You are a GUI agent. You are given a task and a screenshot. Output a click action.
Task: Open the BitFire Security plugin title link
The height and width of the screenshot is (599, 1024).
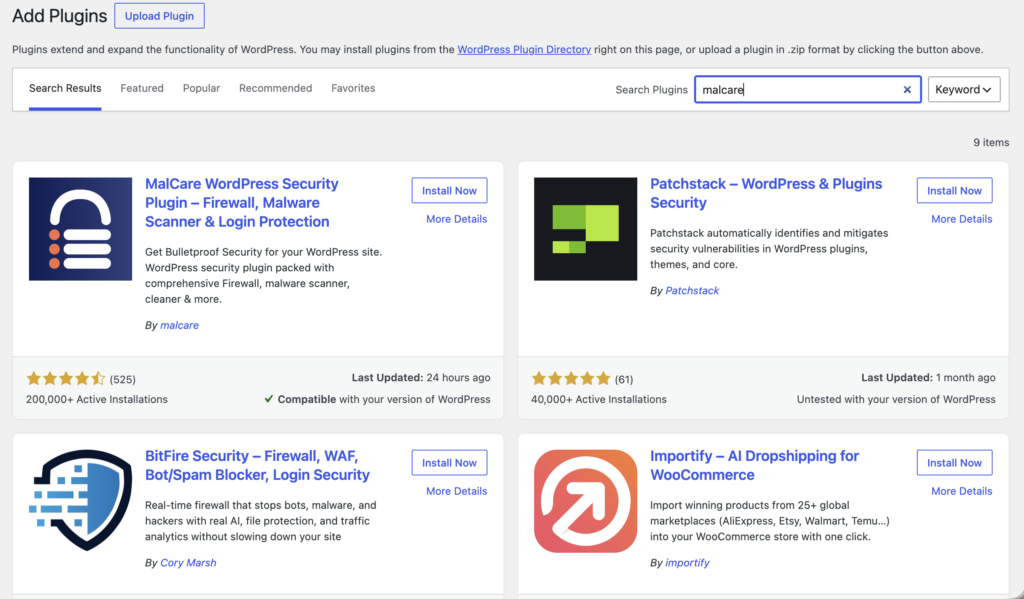point(257,465)
